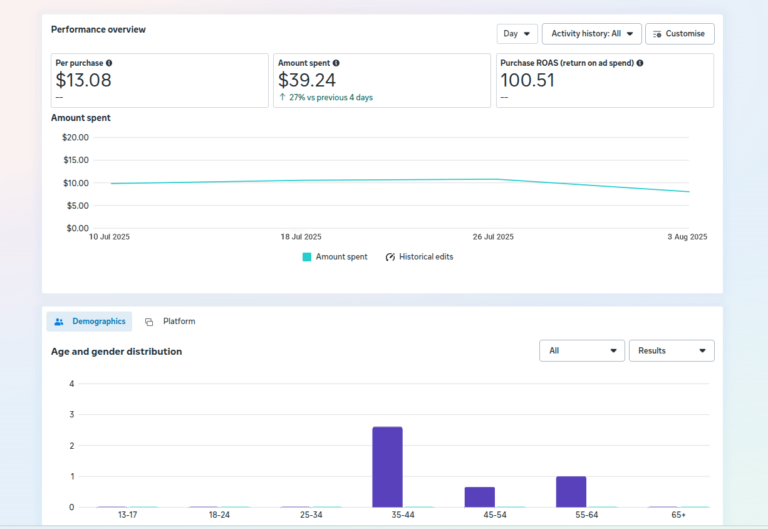Click the teal Amount spent legend swatch
Image resolution: width=768 pixels, height=529 pixels.
[x=307, y=257]
